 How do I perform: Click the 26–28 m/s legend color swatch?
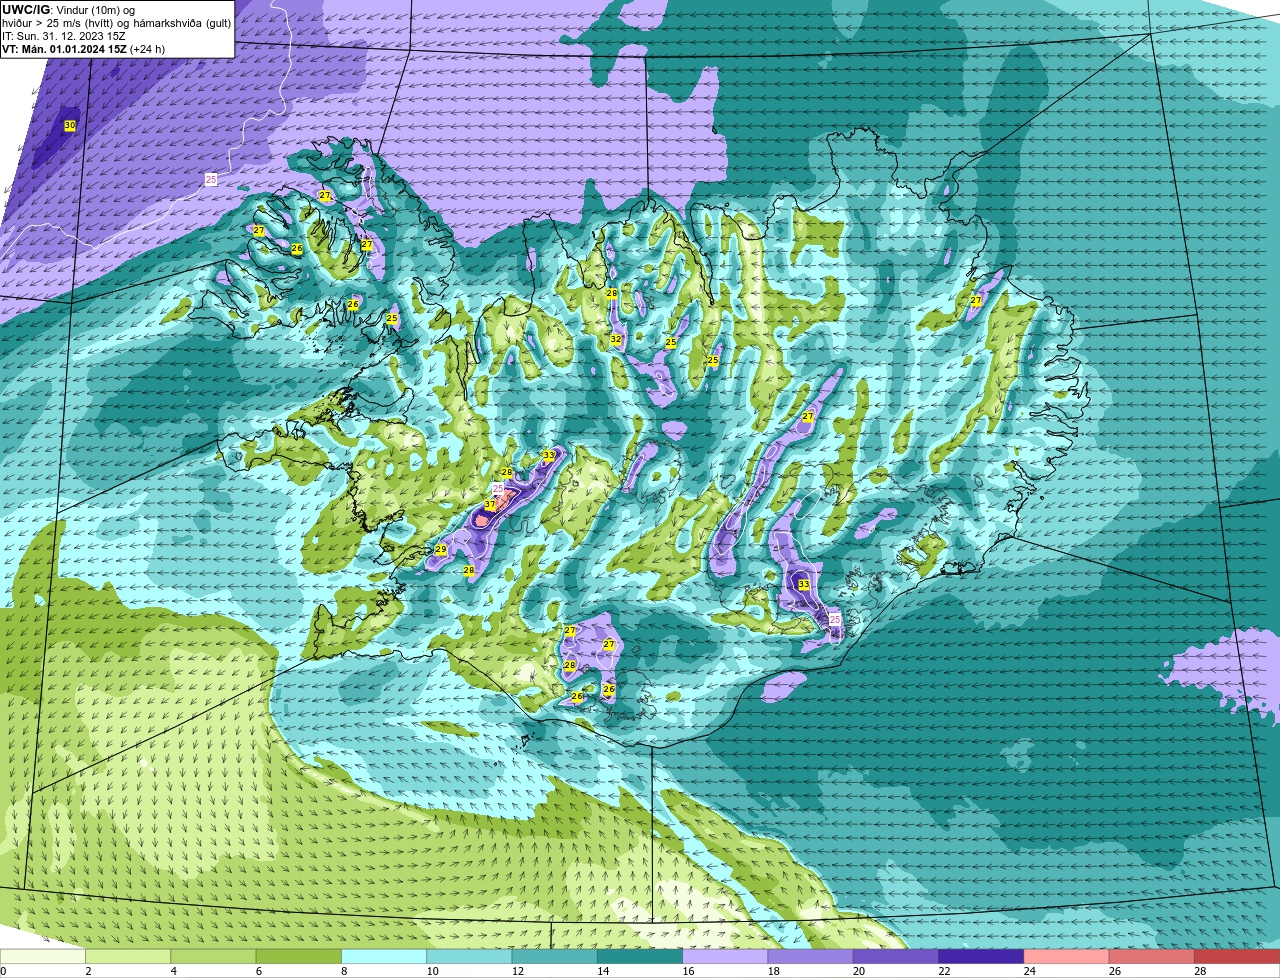(x=1153, y=956)
